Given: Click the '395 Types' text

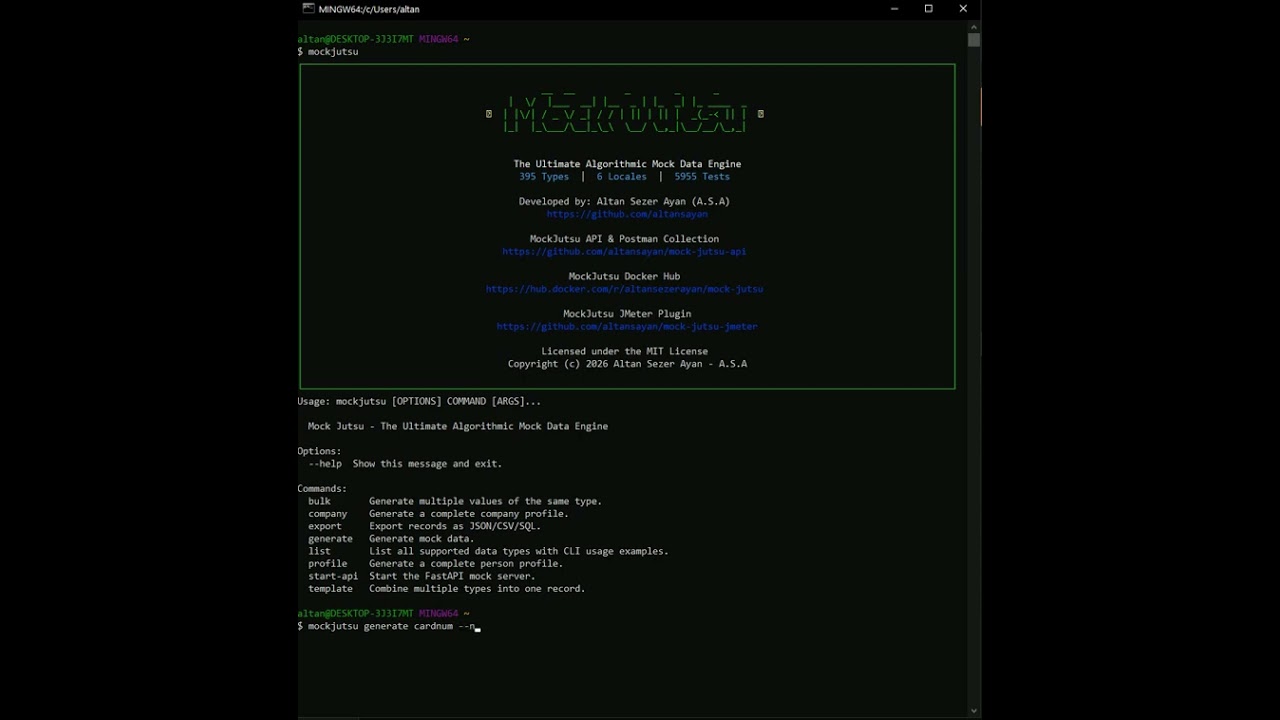Looking at the screenshot, I should (544, 176).
